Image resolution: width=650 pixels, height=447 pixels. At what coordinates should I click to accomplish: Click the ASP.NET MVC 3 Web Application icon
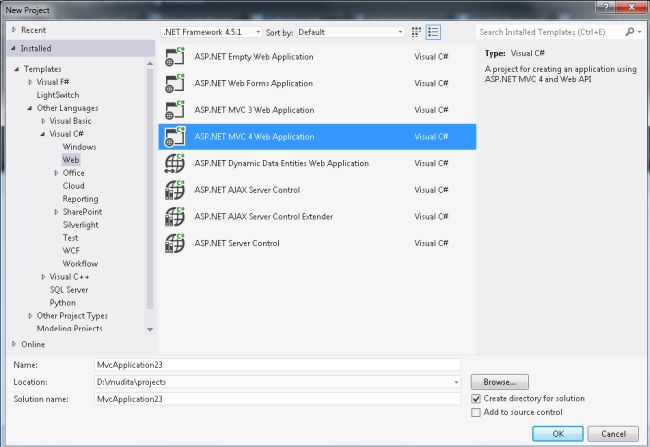(175, 110)
